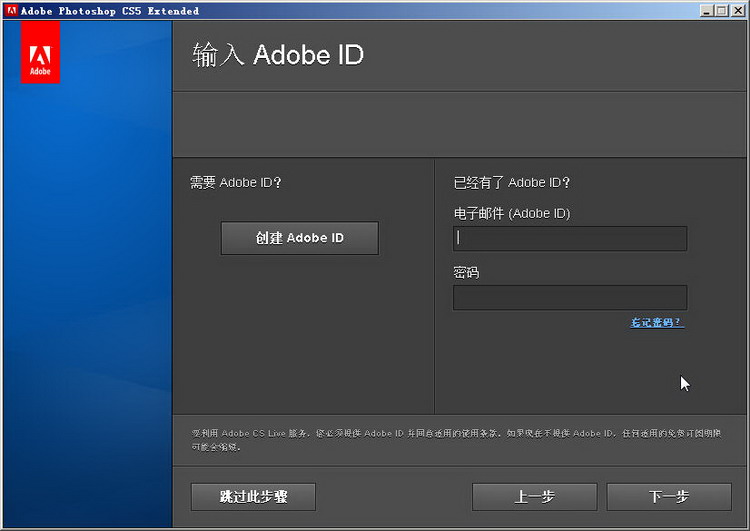Click the 创建 Adobe ID button

tap(299, 238)
